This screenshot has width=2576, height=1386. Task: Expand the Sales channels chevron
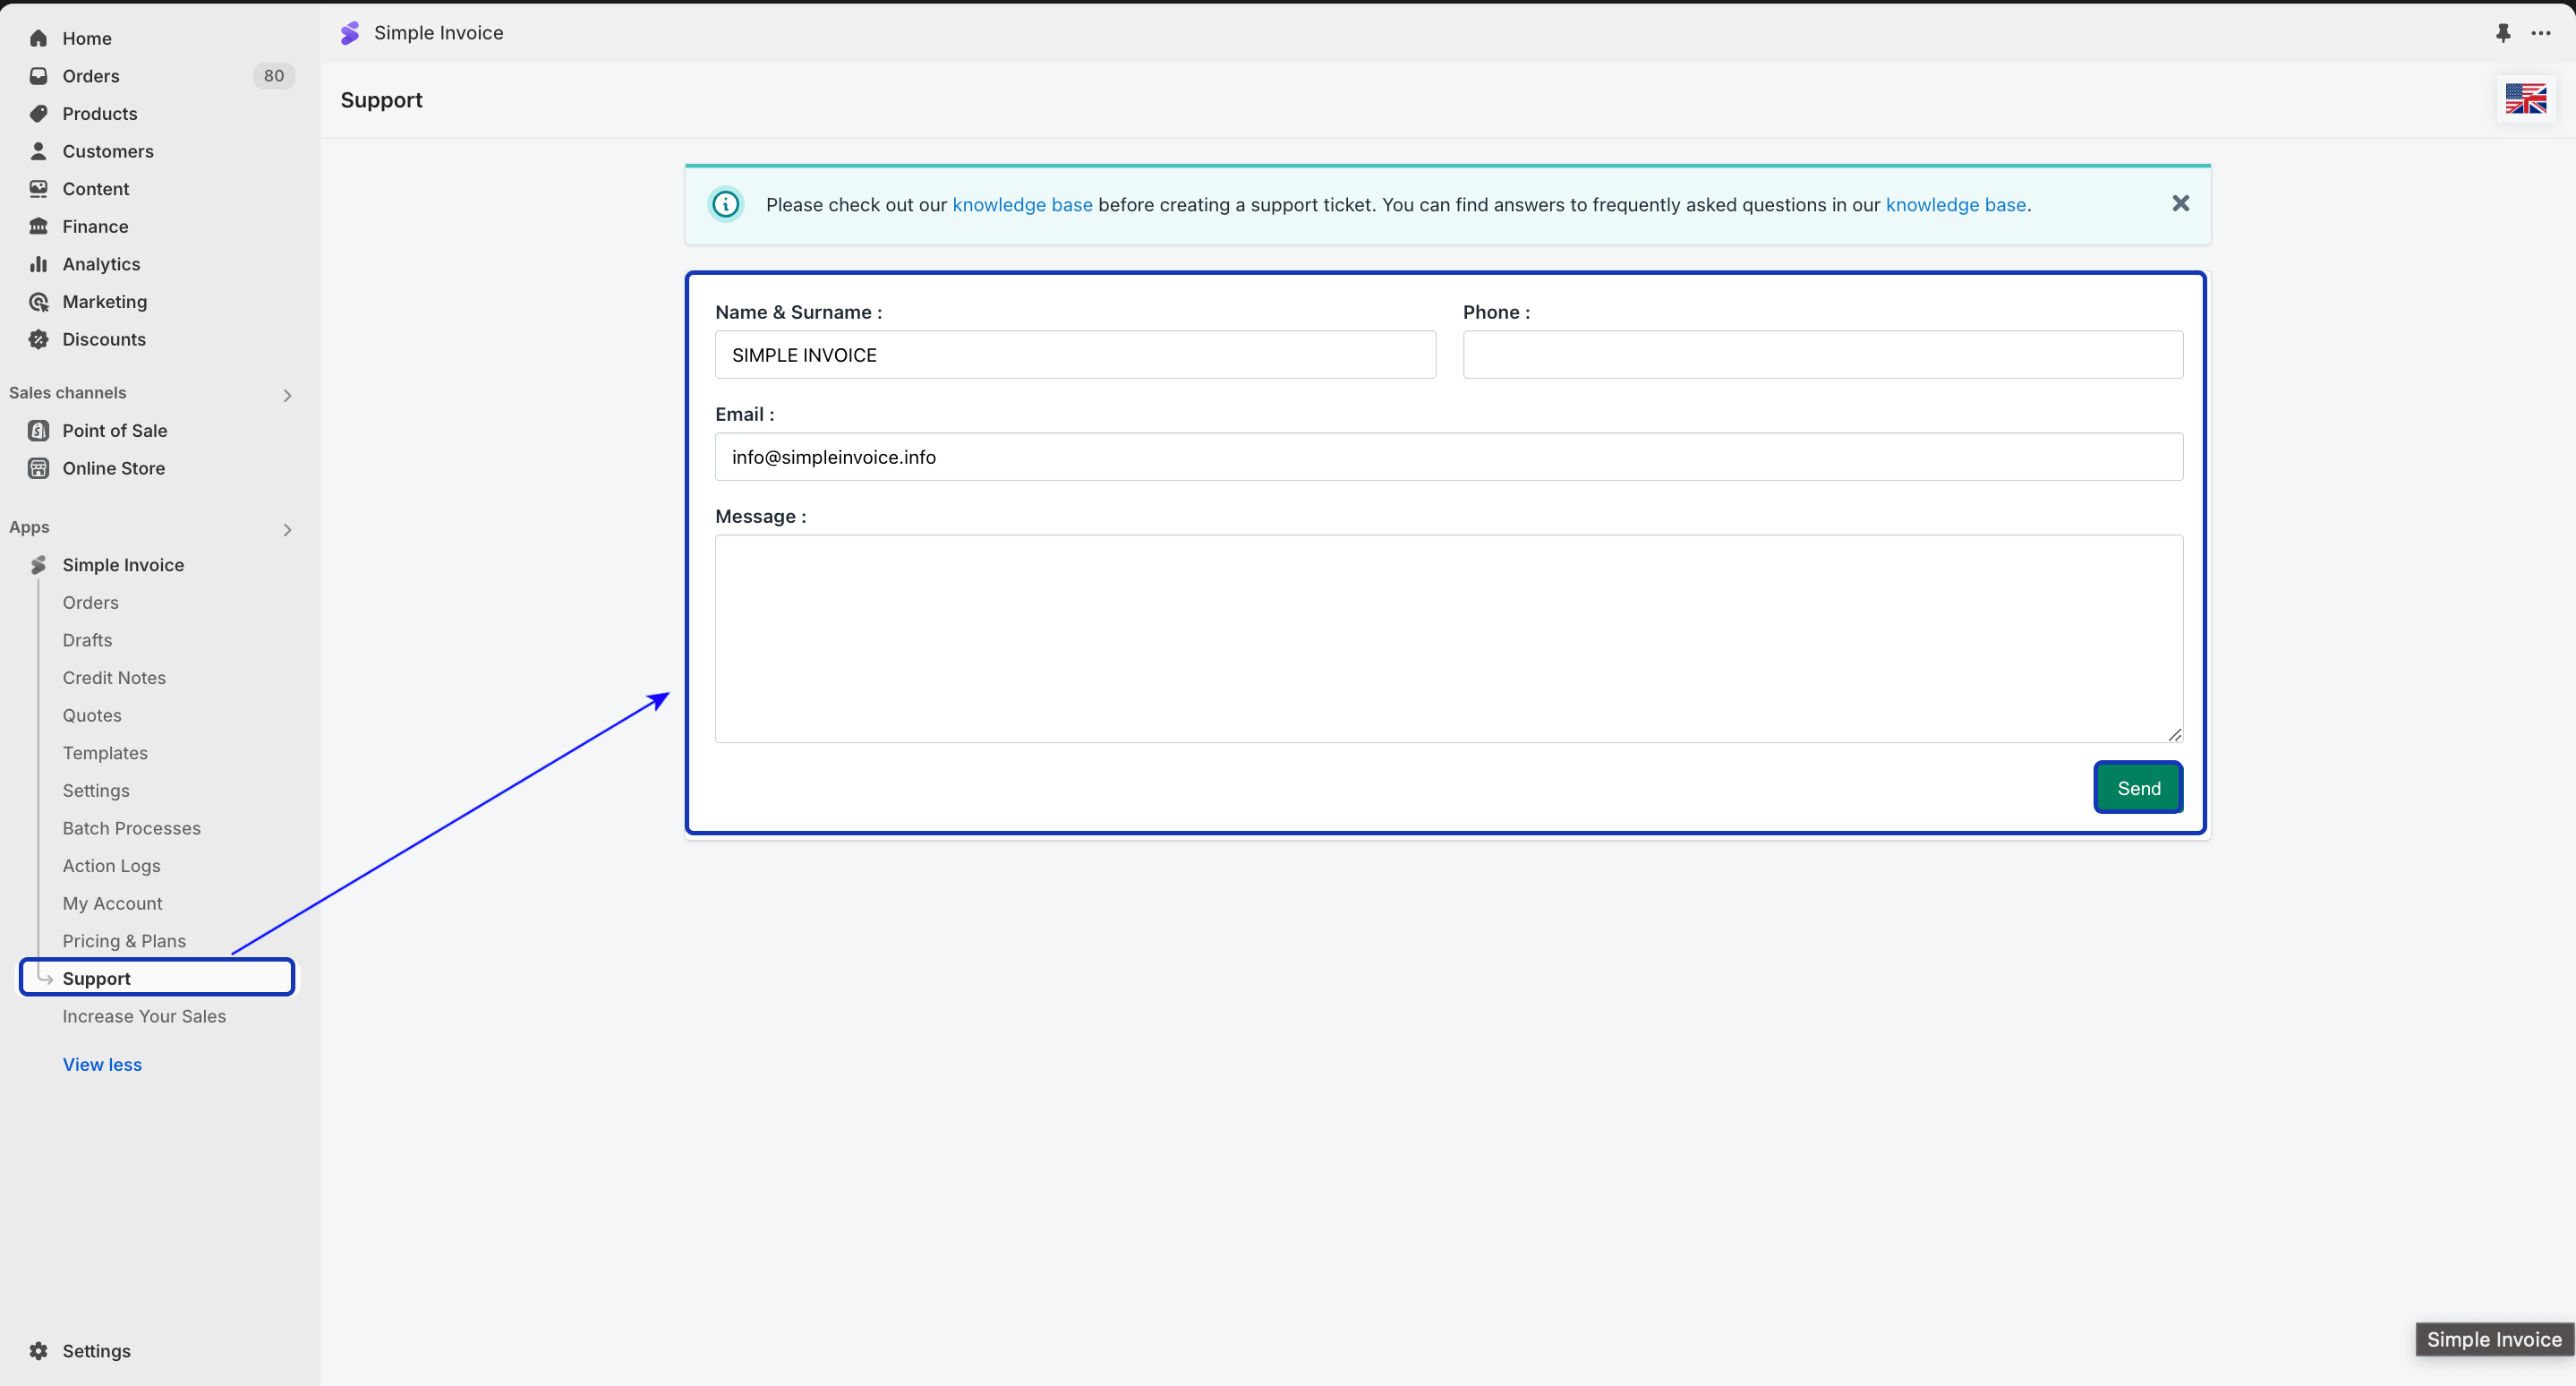point(287,395)
